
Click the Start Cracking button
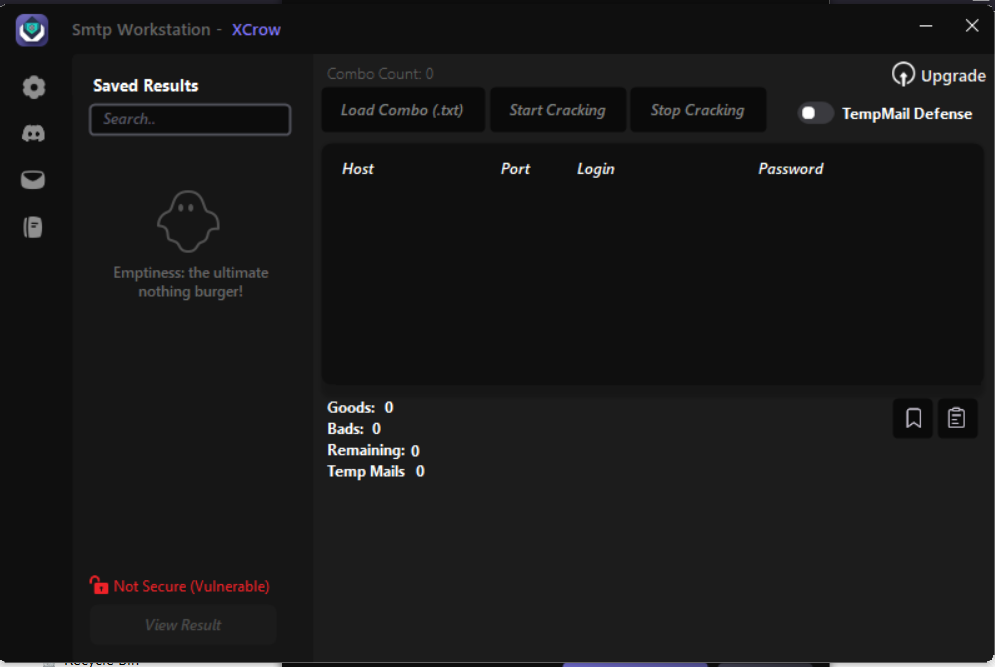pos(557,110)
